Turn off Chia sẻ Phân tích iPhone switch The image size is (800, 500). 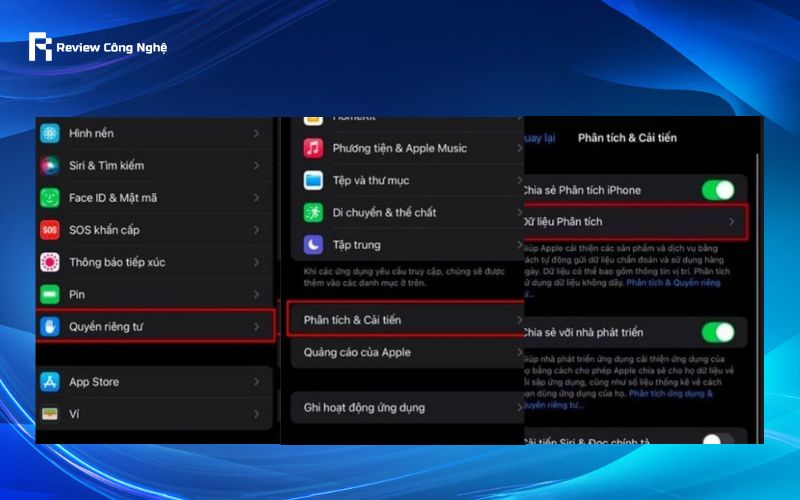click(718, 190)
